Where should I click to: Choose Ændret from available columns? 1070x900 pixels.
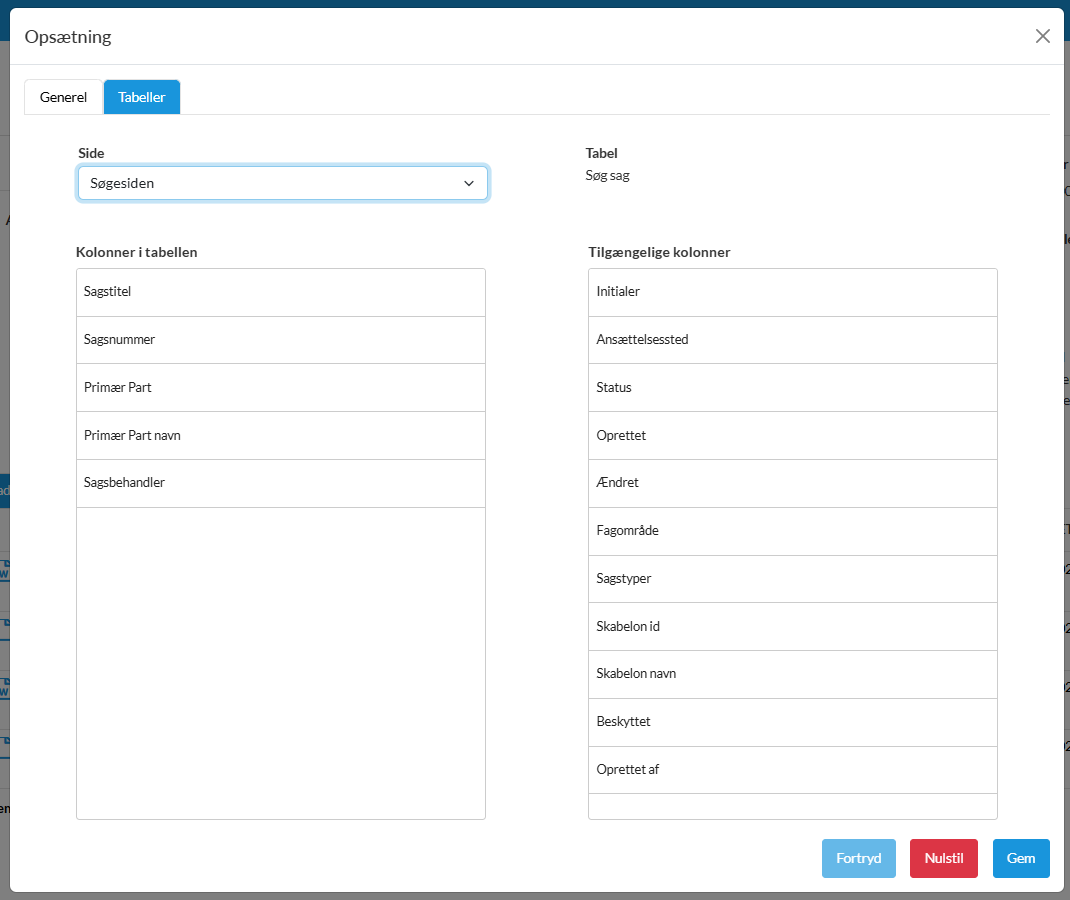792,483
